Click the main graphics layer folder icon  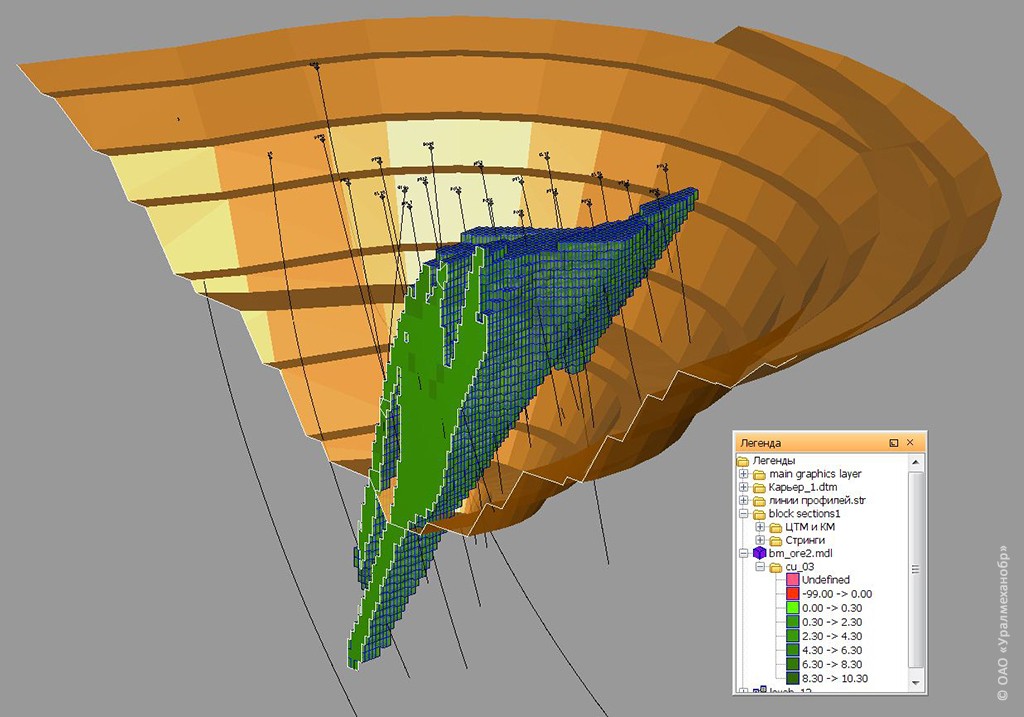coord(759,474)
